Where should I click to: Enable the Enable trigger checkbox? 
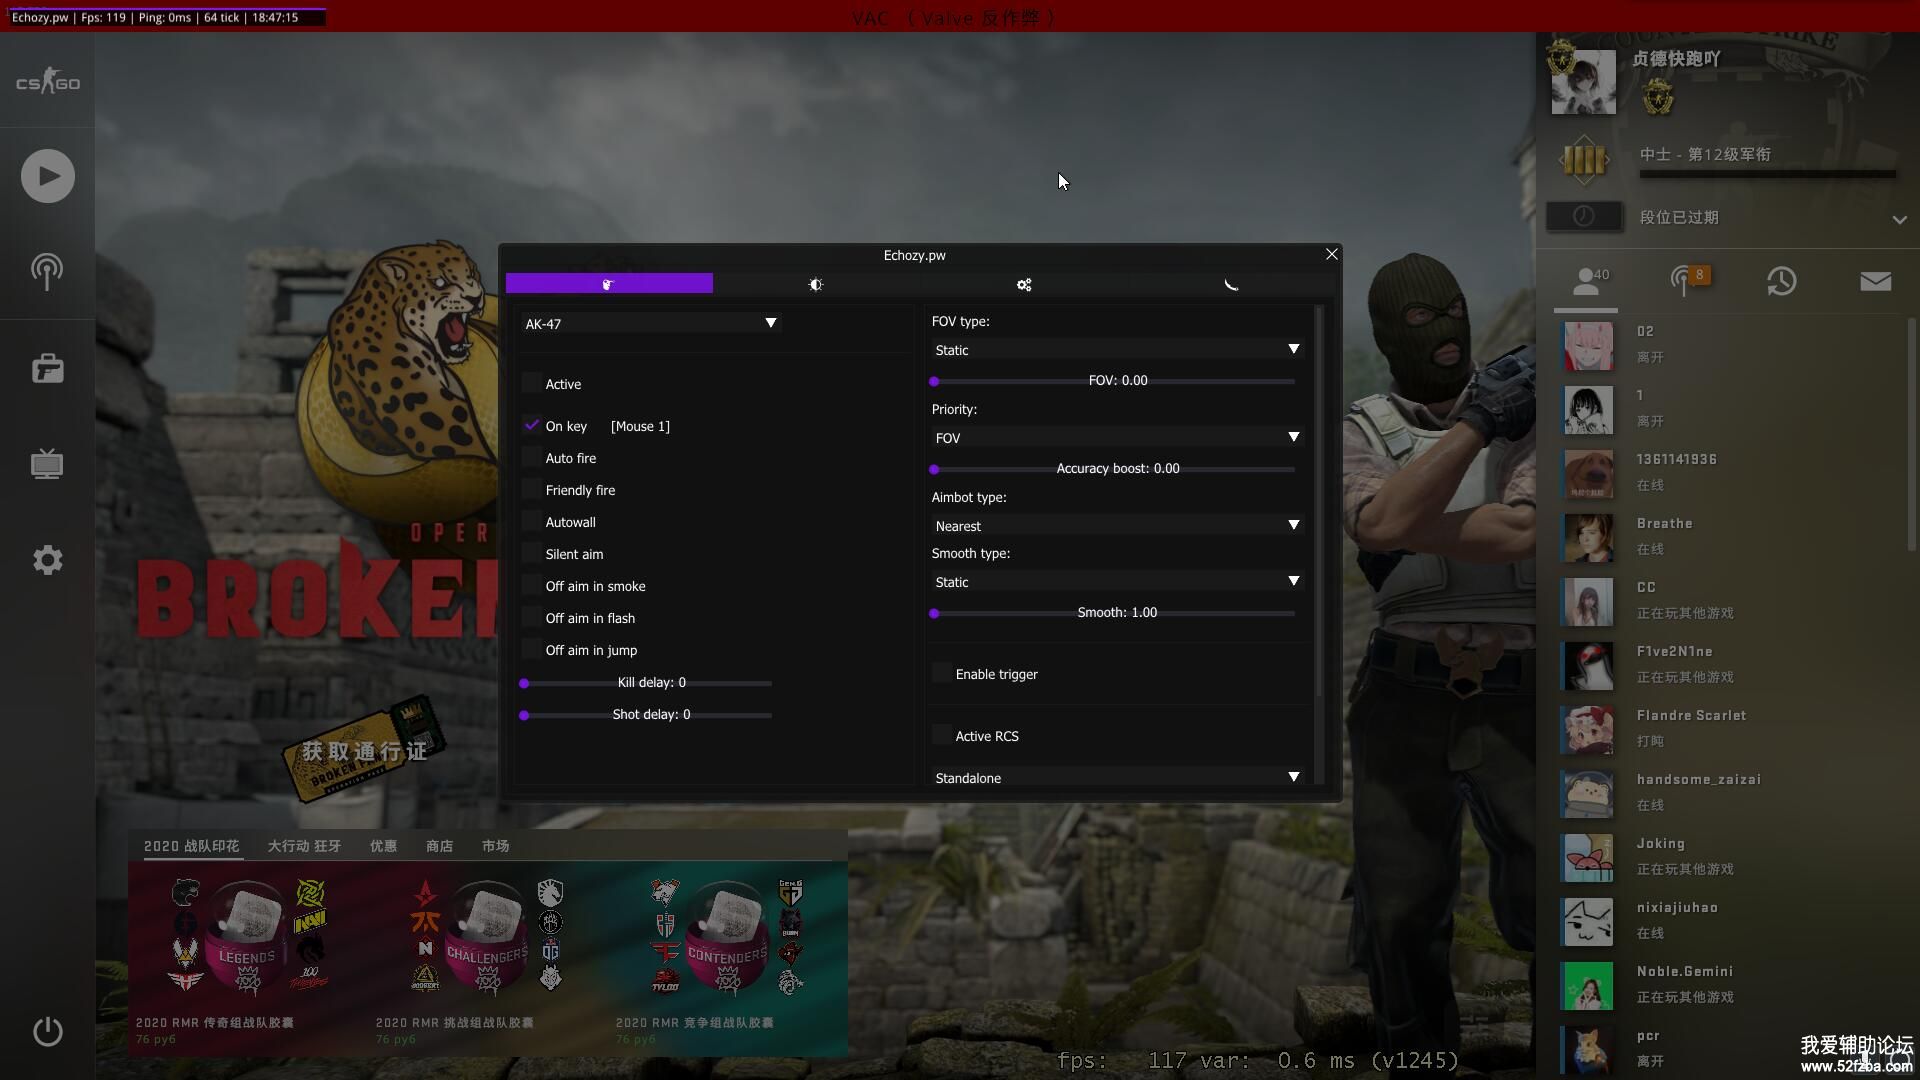(x=941, y=673)
